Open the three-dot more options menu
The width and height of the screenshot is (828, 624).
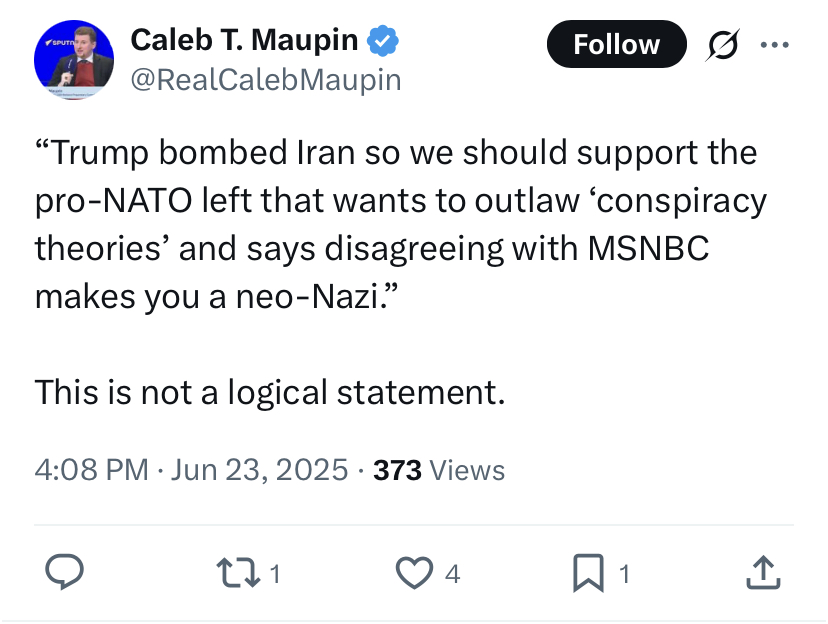(x=775, y=45)
